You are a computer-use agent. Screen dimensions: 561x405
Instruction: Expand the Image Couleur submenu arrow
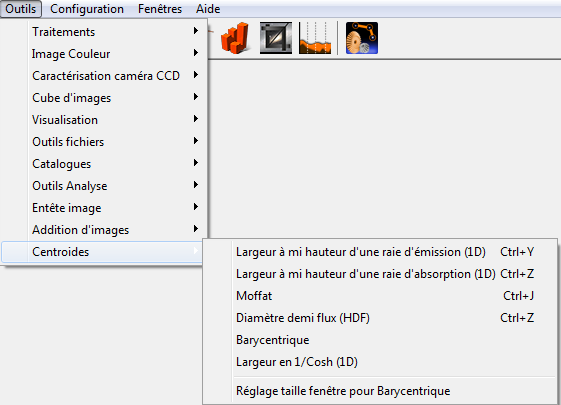pyautogui.click(x=196, y=53)
